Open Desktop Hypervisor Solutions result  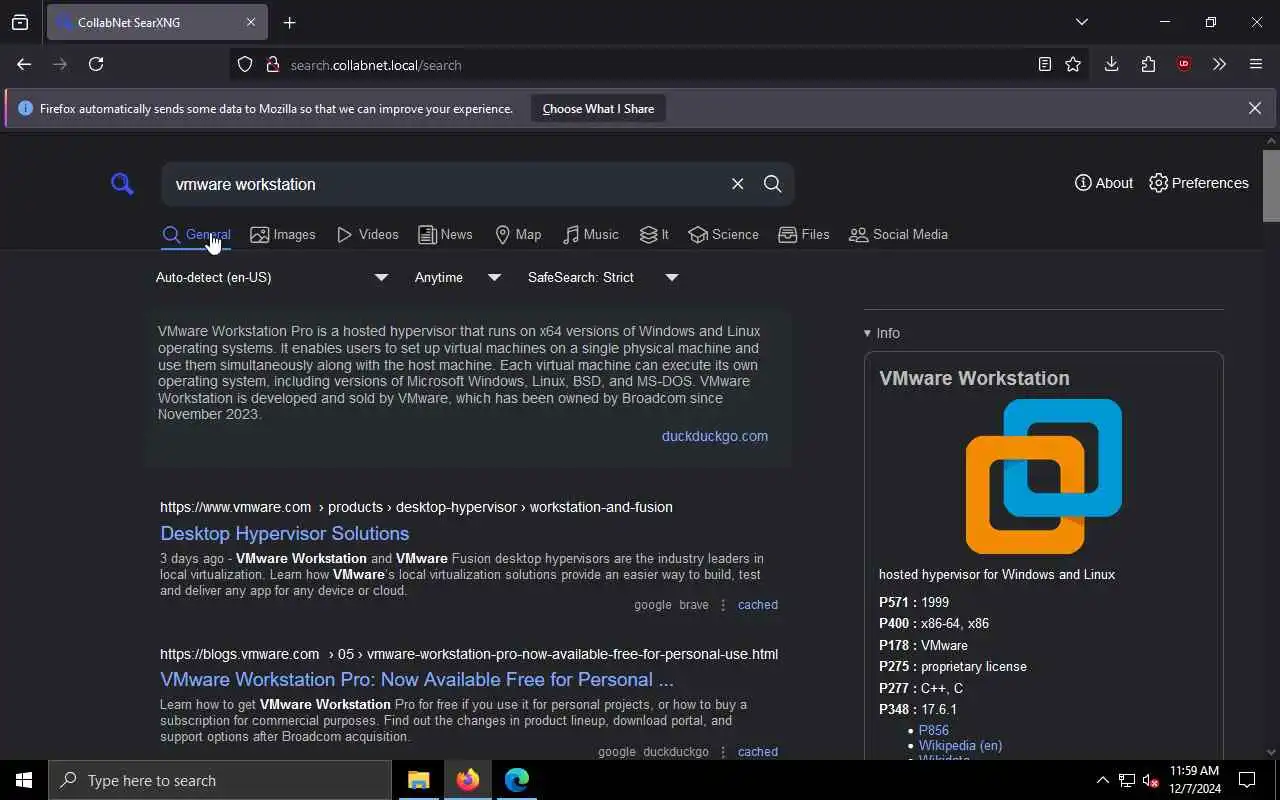(x=284, y=534)
